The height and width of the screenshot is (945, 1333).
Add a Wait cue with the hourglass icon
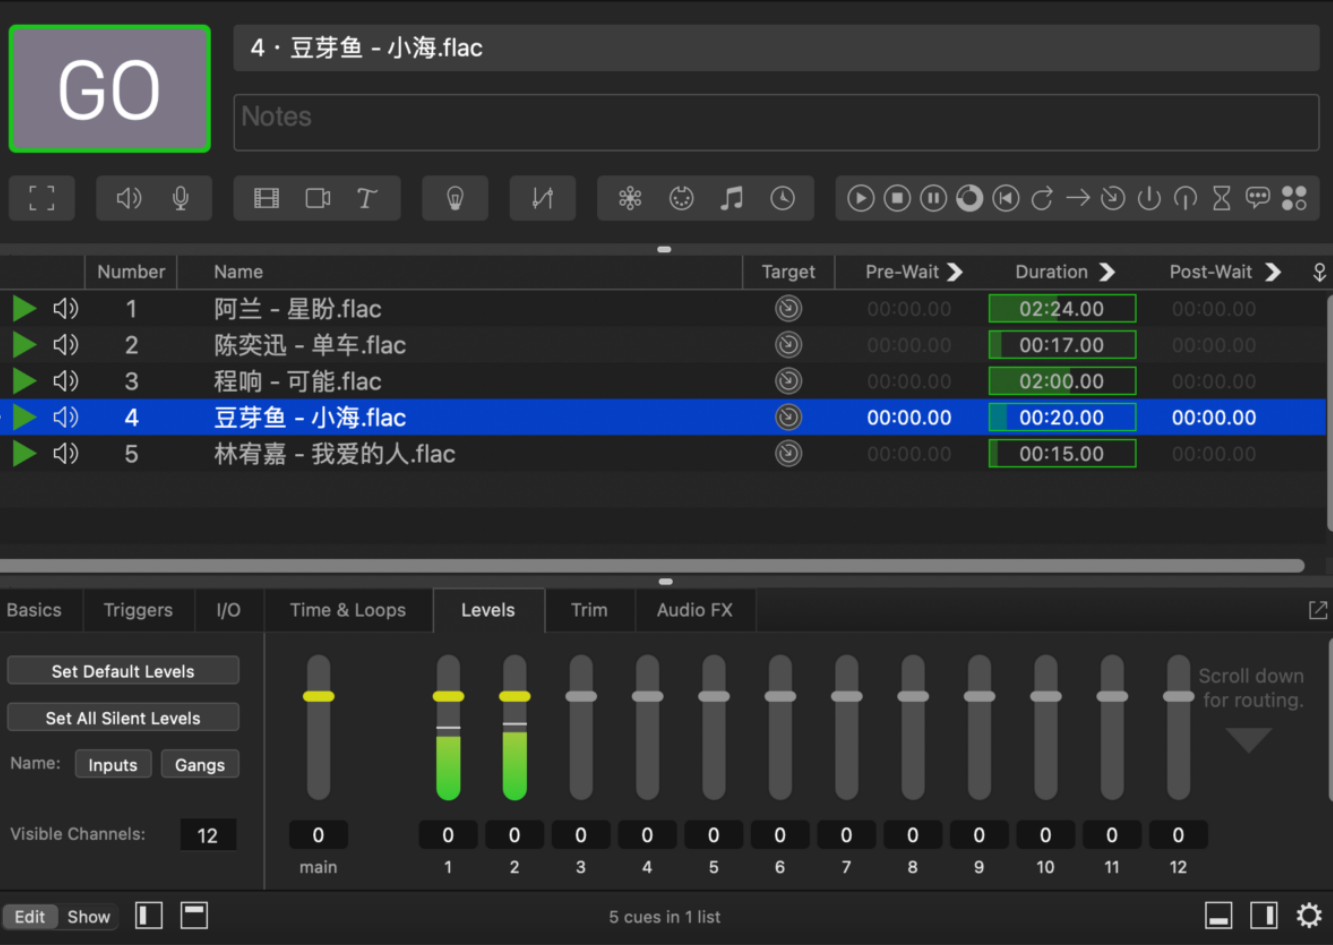pos(1221,198)
